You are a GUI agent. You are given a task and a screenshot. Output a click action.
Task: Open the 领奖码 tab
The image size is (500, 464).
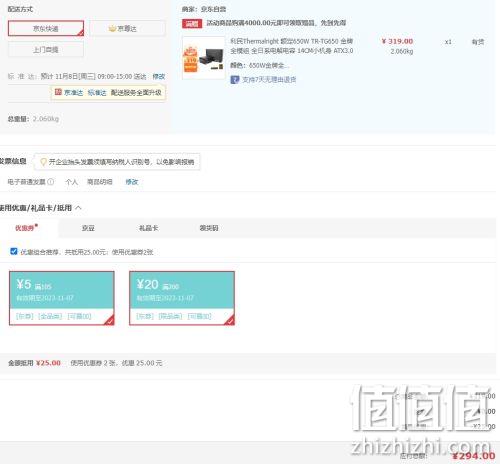point(209,228)
